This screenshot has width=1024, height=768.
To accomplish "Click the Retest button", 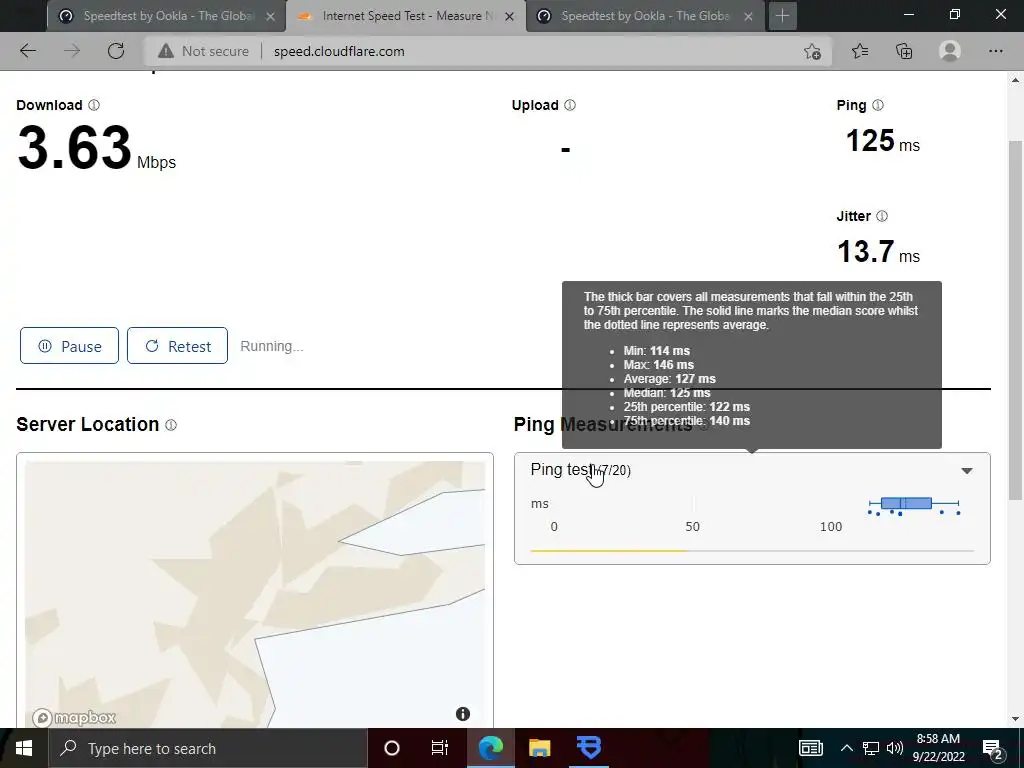I will pos(177,345).
